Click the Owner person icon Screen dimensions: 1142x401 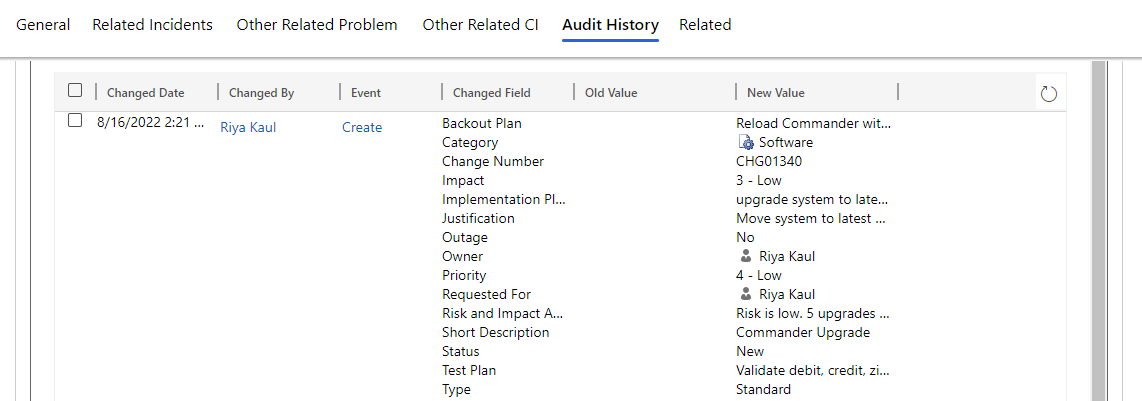point(746,256)
